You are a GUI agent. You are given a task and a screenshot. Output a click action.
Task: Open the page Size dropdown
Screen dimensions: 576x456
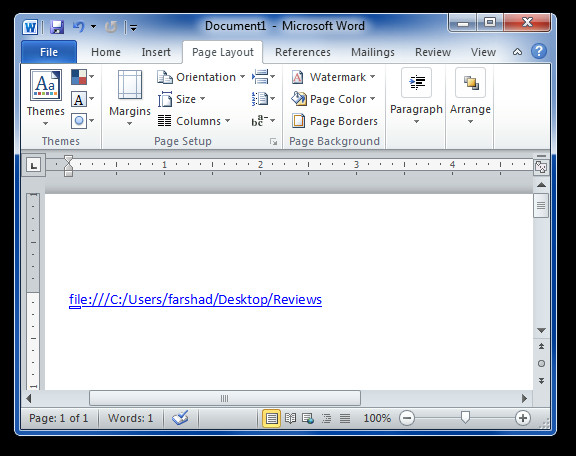181,99
